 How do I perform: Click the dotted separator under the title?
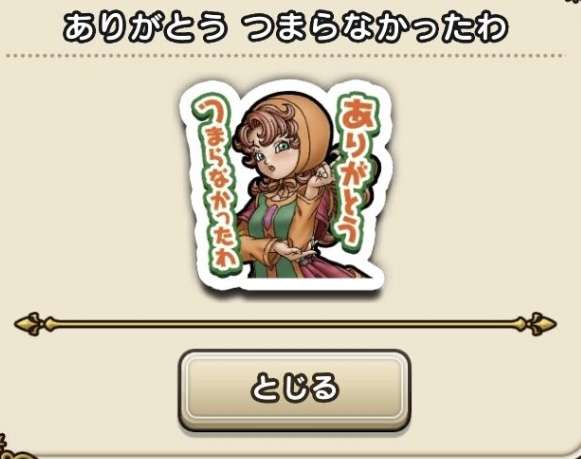pos(285,56)
